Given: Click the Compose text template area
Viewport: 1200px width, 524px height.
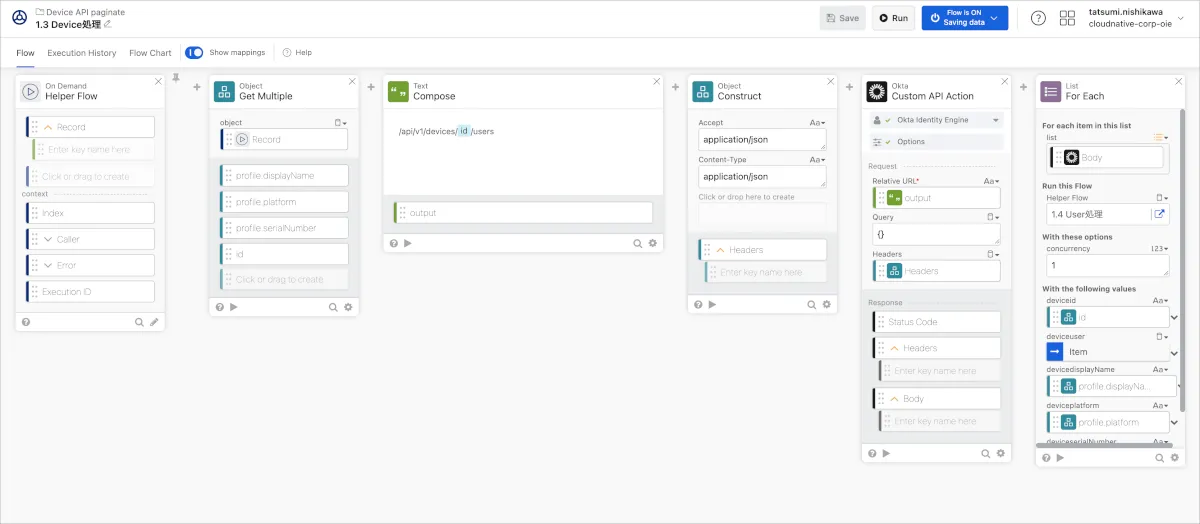Looking at the screenshot, I should 522,151.
